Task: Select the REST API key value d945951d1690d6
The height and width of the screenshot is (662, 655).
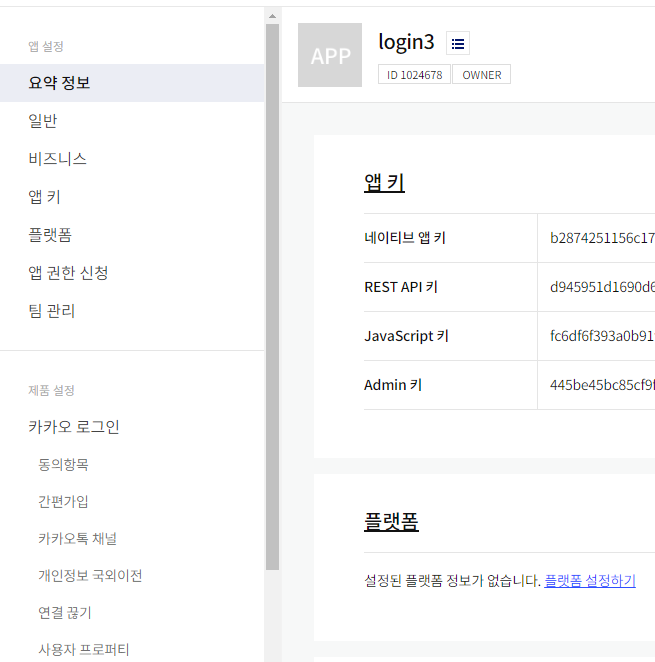Action: coord(602,287)
